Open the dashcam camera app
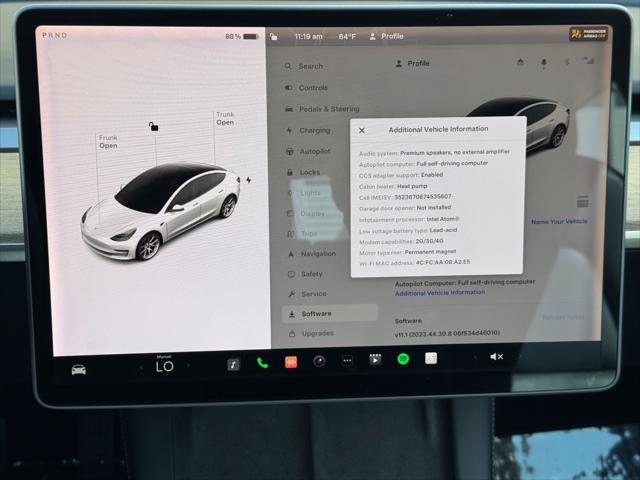This screenshot has height=480, width=640. coord(319,361)
